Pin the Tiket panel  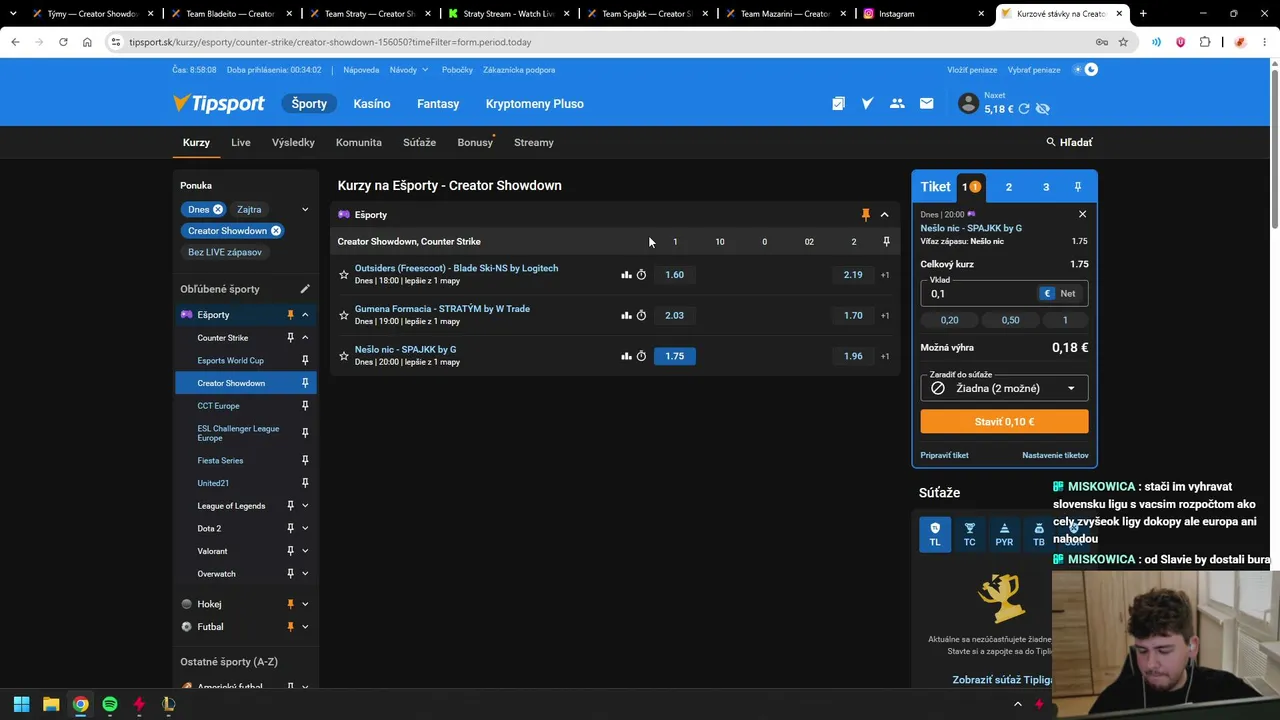(1077, 187)
